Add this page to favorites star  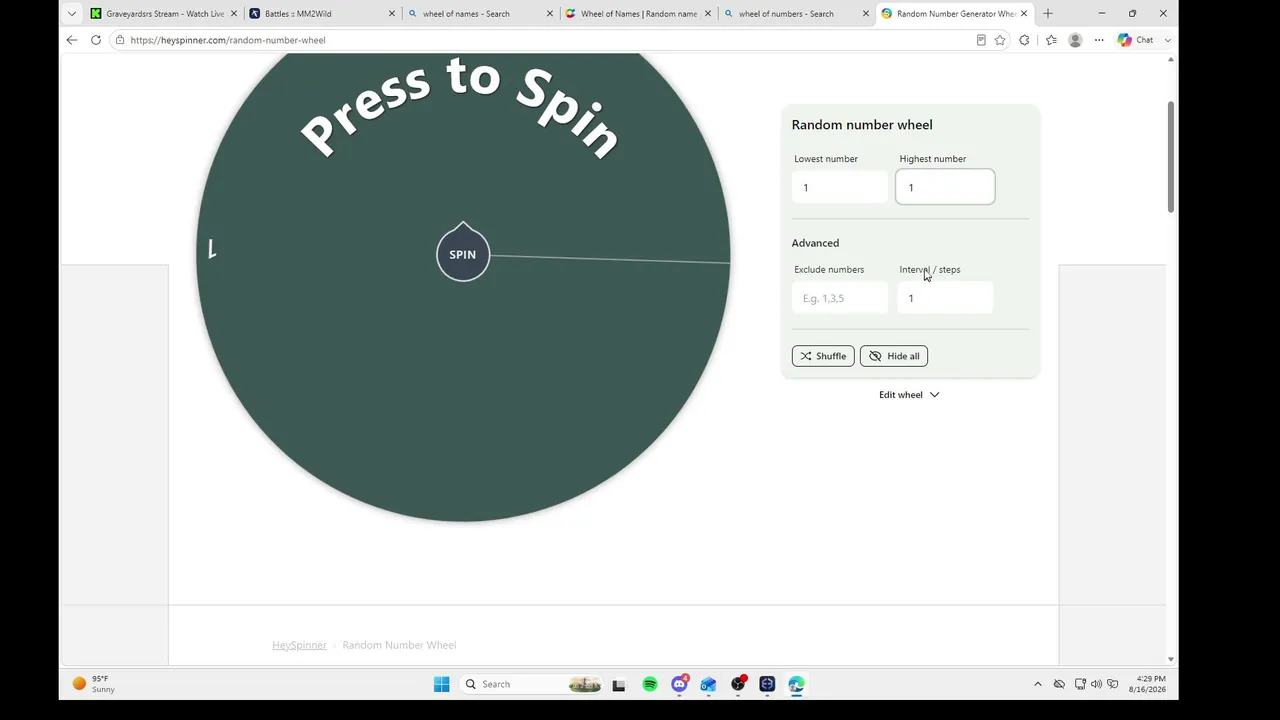1000,40
